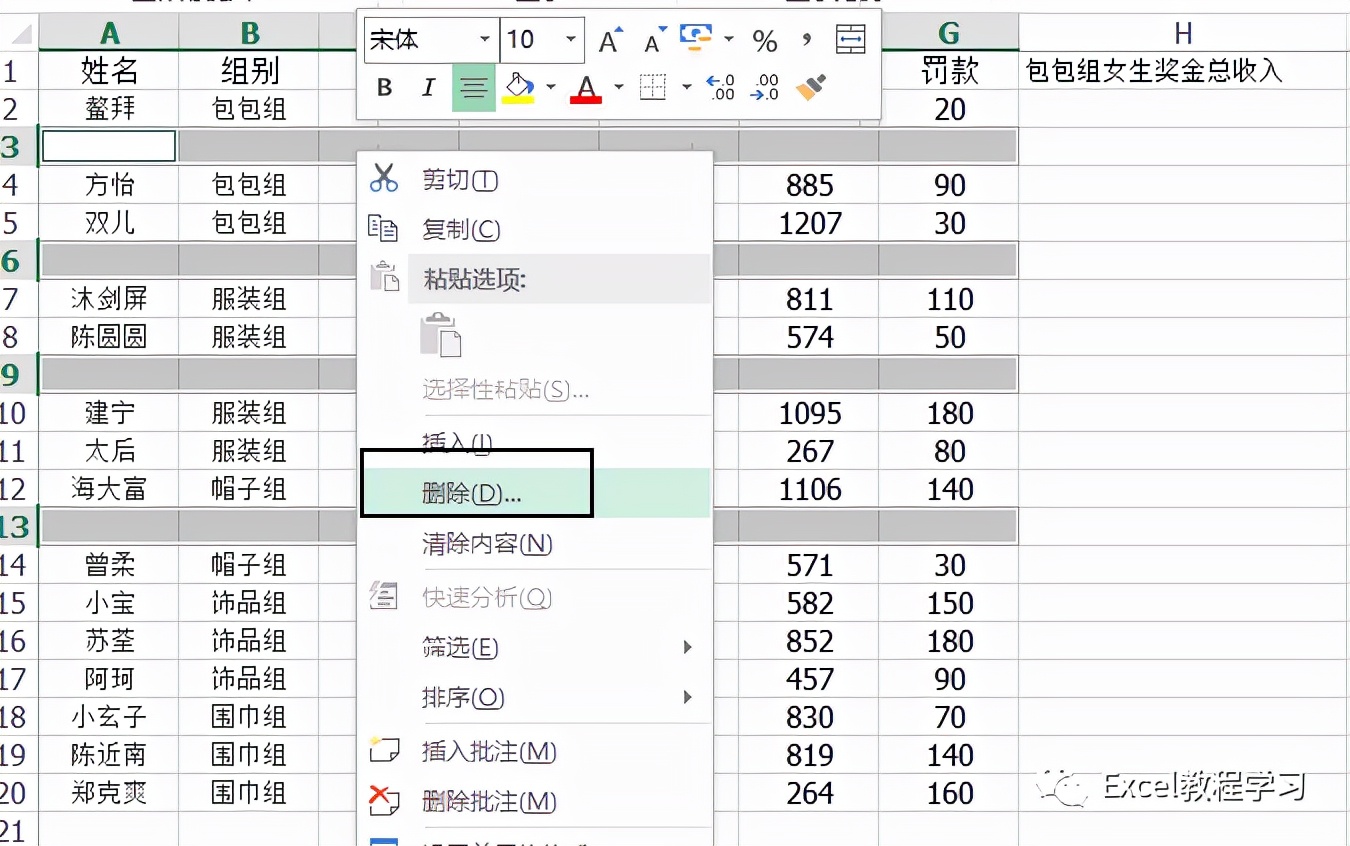Select the 帽子组 cell in 曾柔's row
This screenshot has width=1350, height=846.
[249, 565]
